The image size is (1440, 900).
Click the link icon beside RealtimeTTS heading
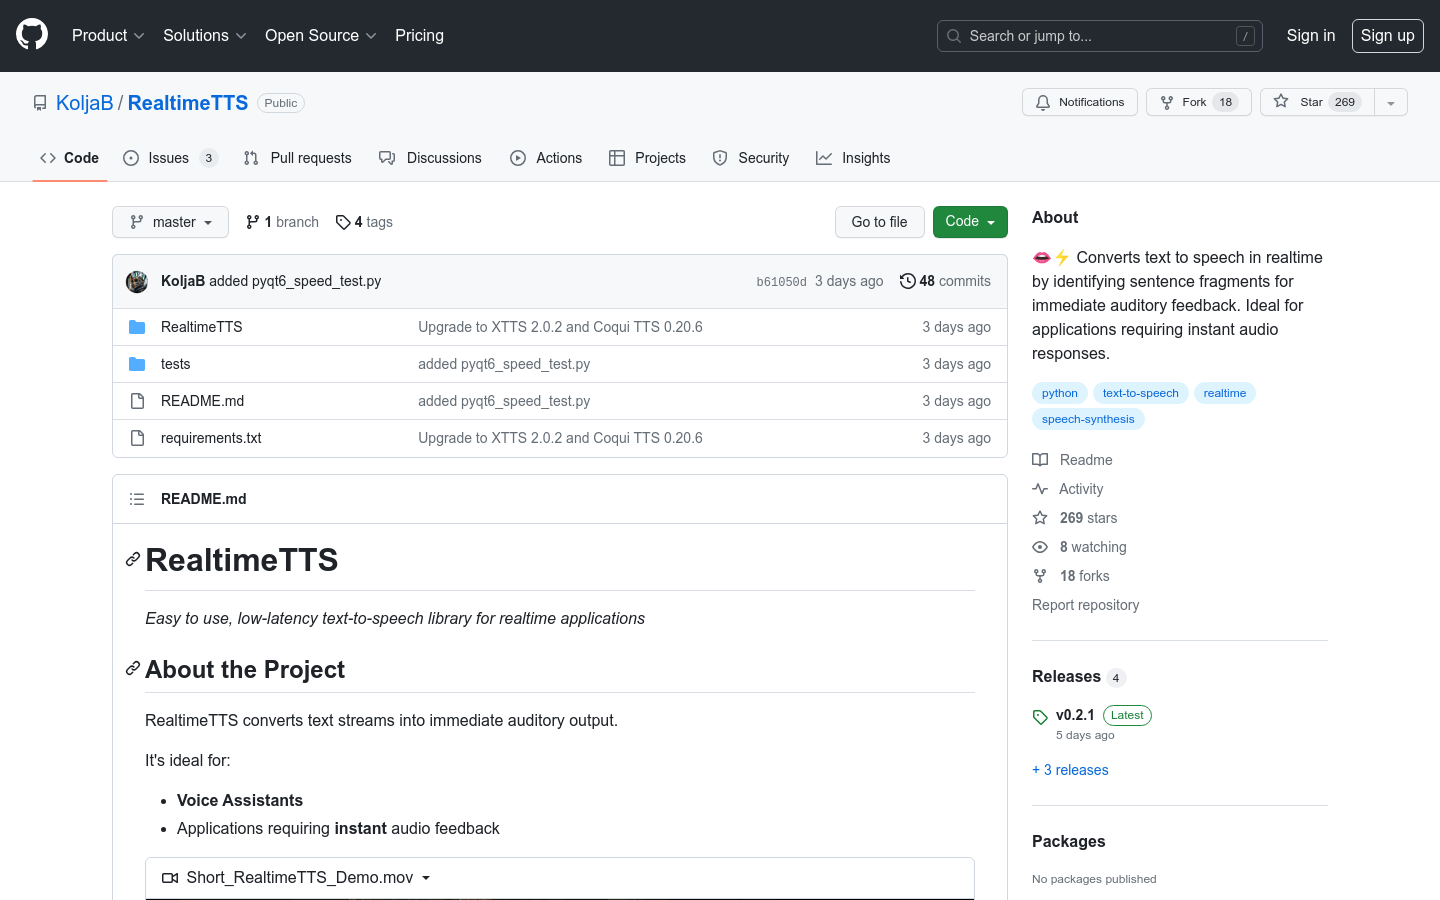(x=132, y=560)
